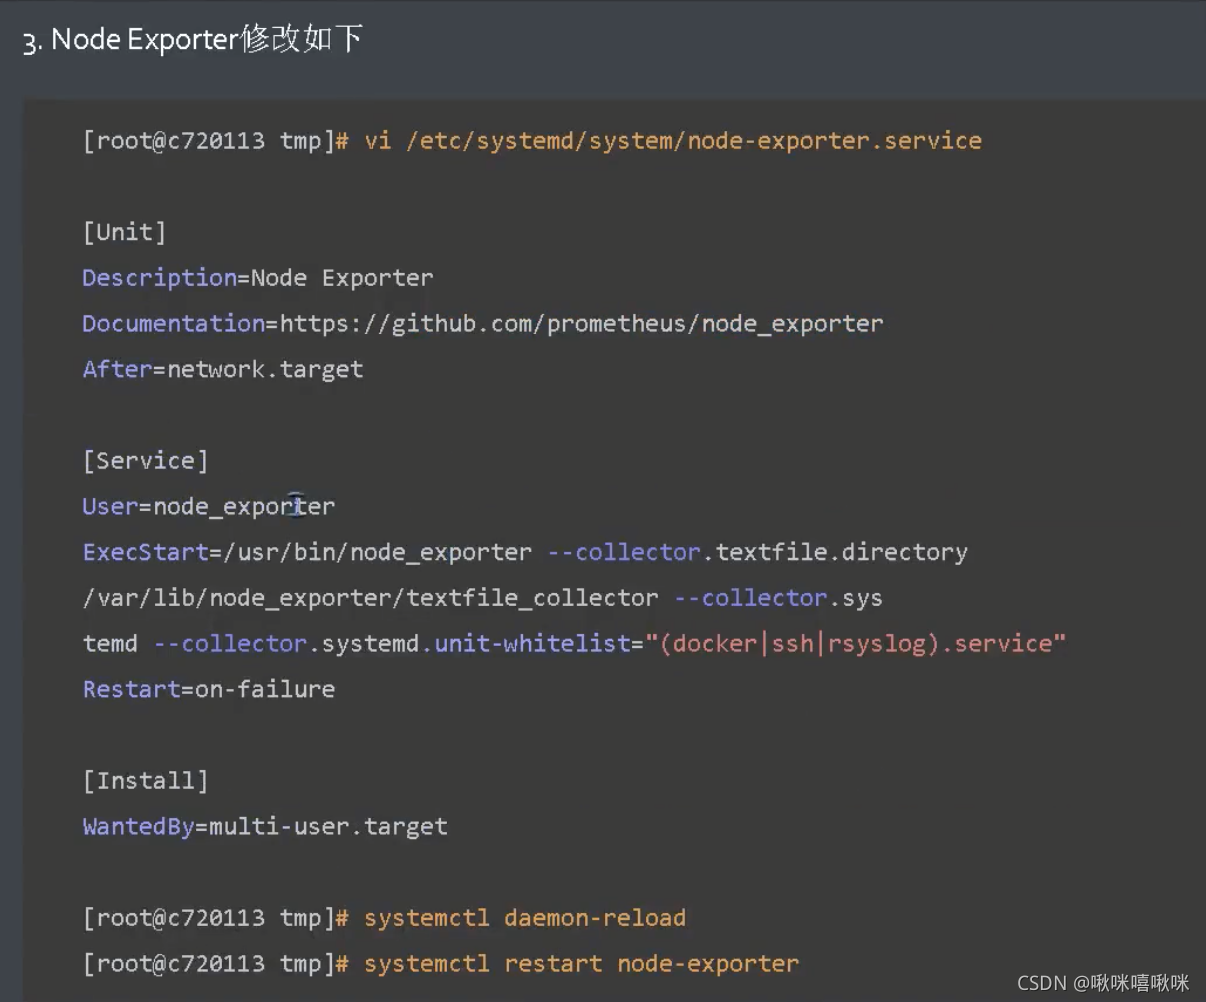Click the systemctl daemon-reload command
The height and width of the screenshot is (1002, 1206).
point(525,918)
